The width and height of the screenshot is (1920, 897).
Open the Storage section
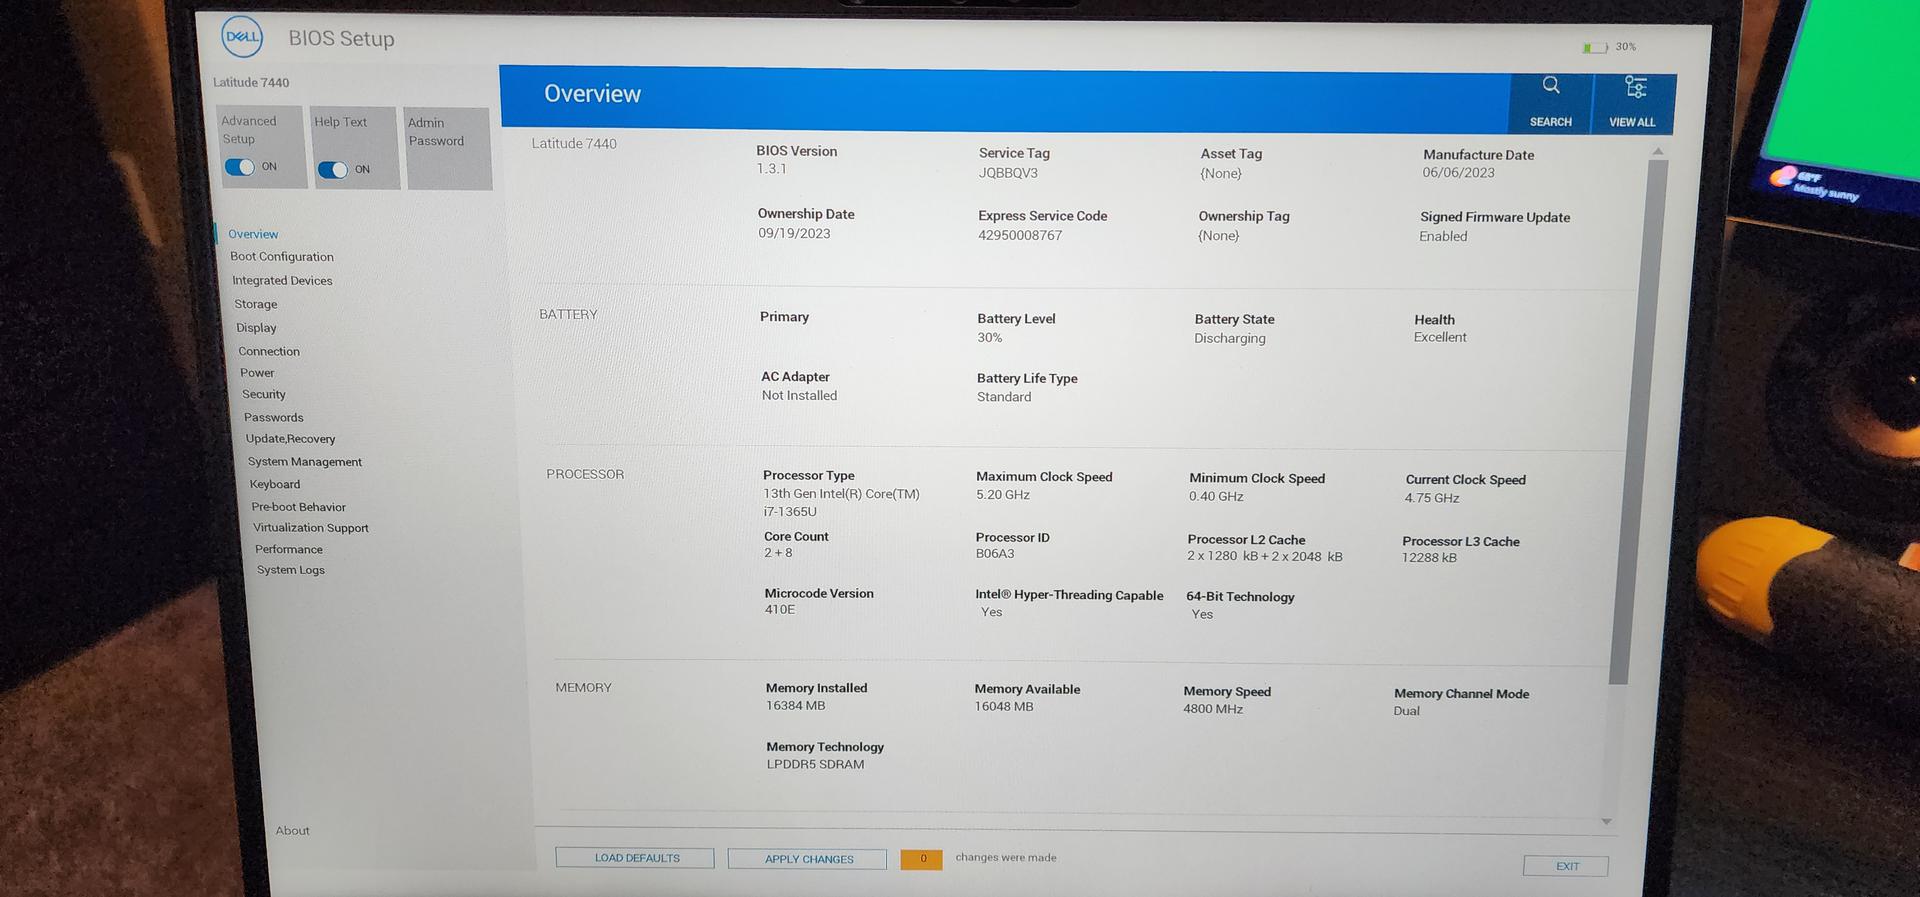pyautogui.click(x=256, y=304)
